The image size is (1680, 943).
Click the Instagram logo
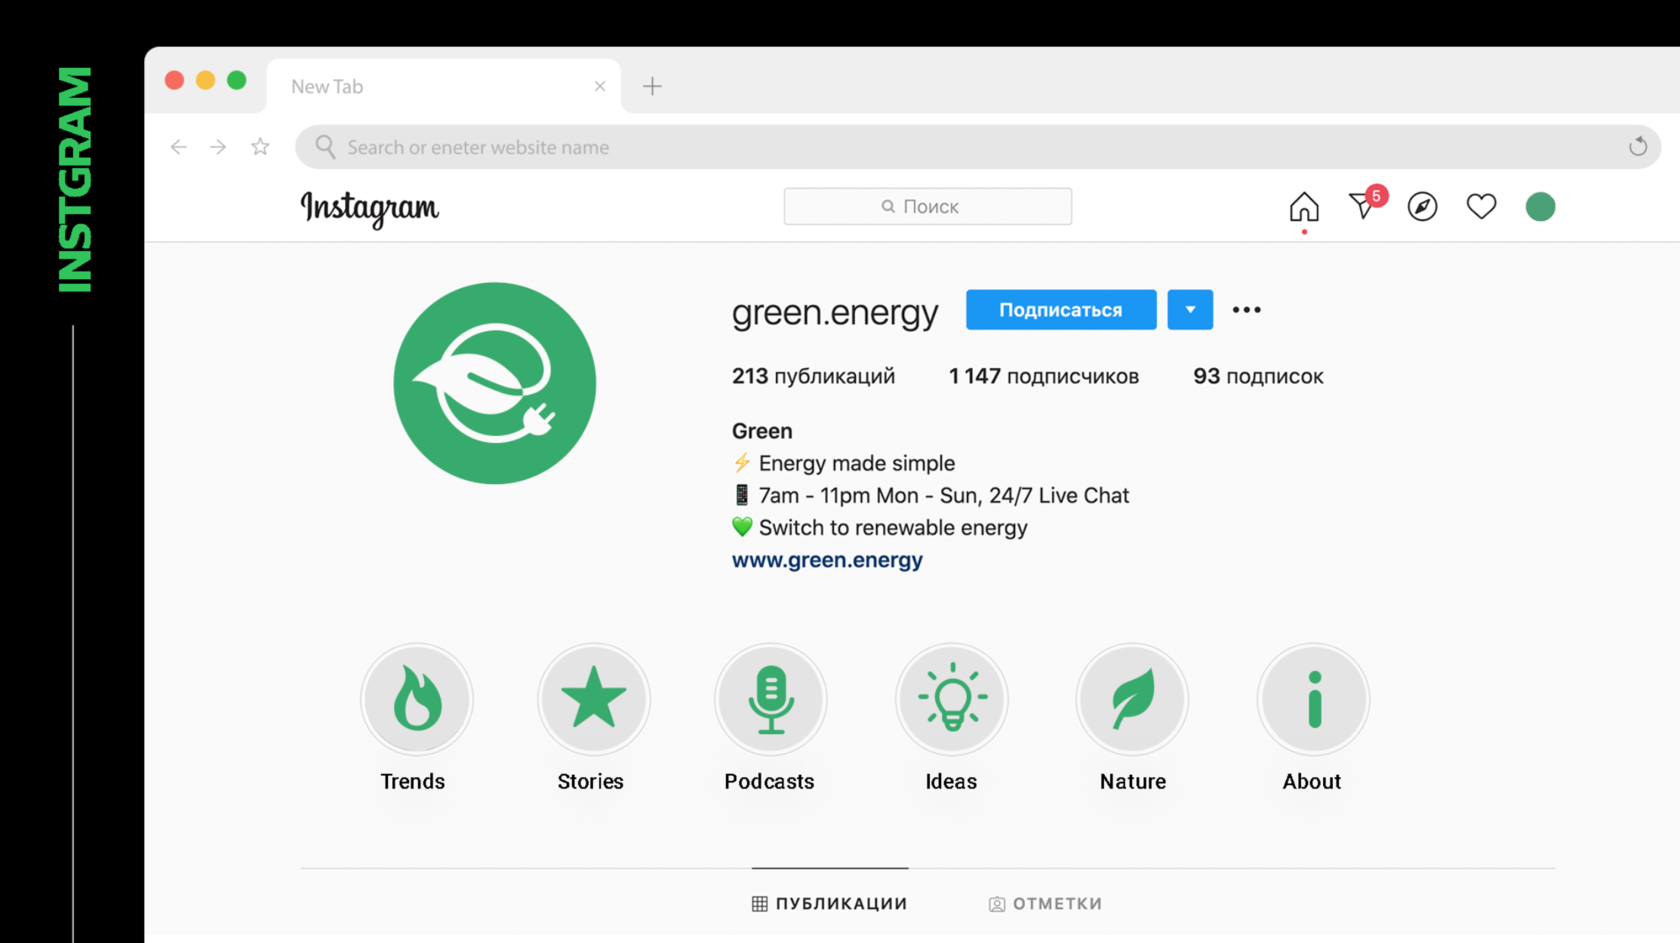[370, 208]
